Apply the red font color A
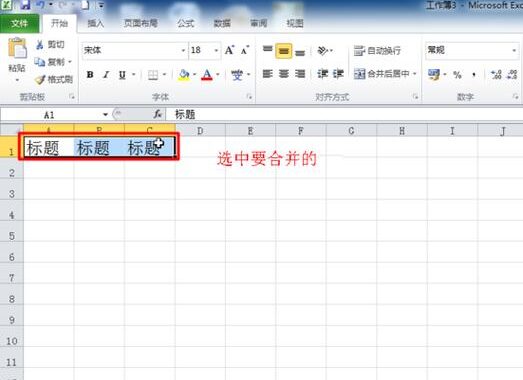The width and height of the screenshot is (523, 380). (207, 75)
